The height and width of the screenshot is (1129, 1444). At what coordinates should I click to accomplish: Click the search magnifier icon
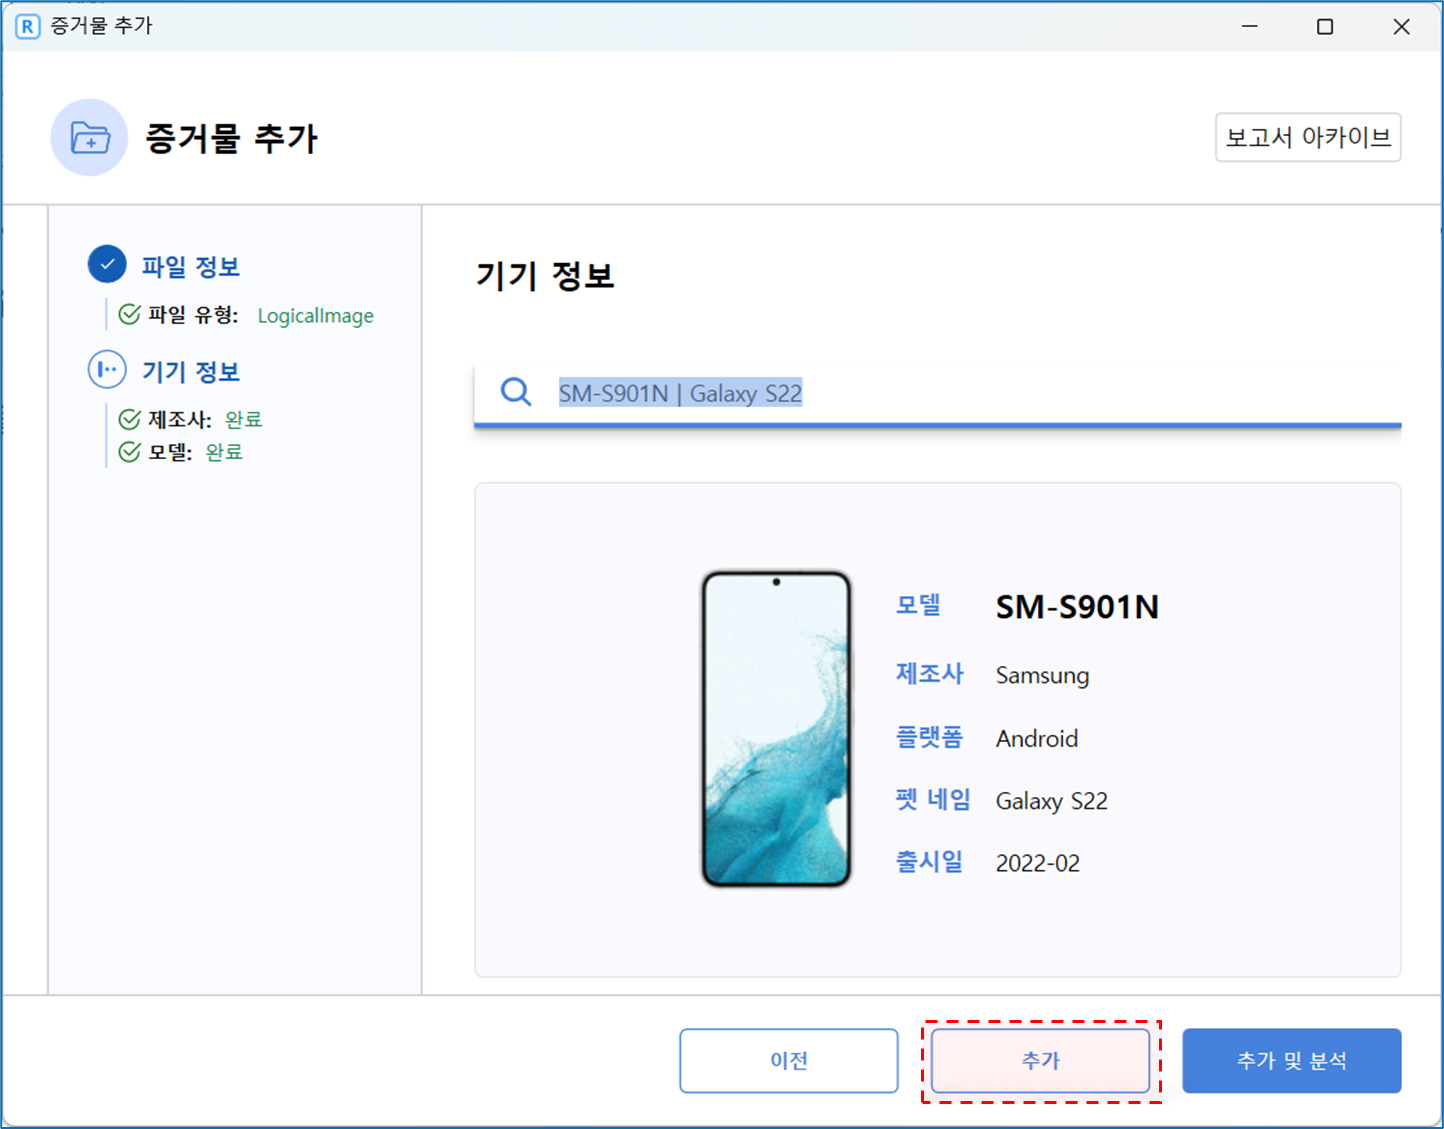(x=516, y=392)
